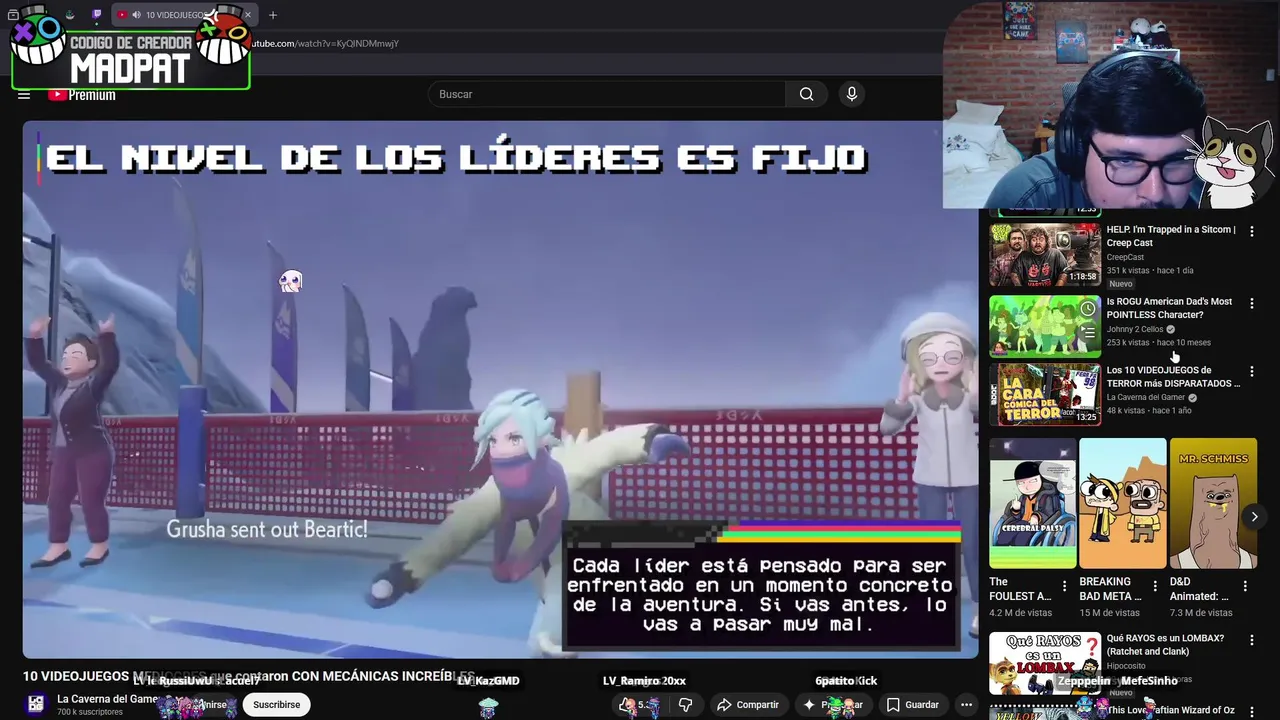The width and height of the screenshot is (1280, 720).
Task: Open options menu for LOMBAX video
Action: pyautogui.click(x=1251, y=640)
